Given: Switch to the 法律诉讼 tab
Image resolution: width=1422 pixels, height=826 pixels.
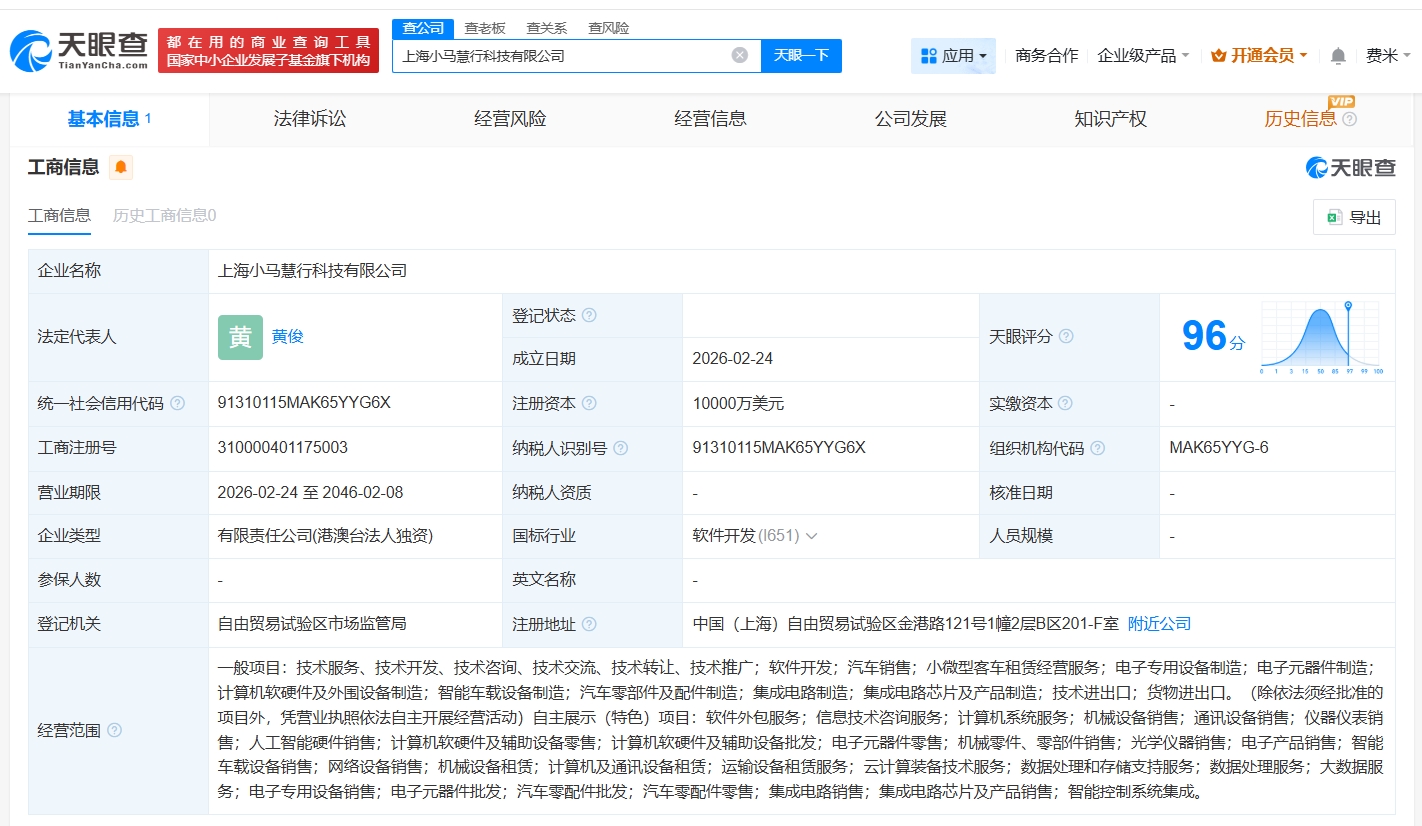Looking at the screenshot, I should tap(309, 119).
